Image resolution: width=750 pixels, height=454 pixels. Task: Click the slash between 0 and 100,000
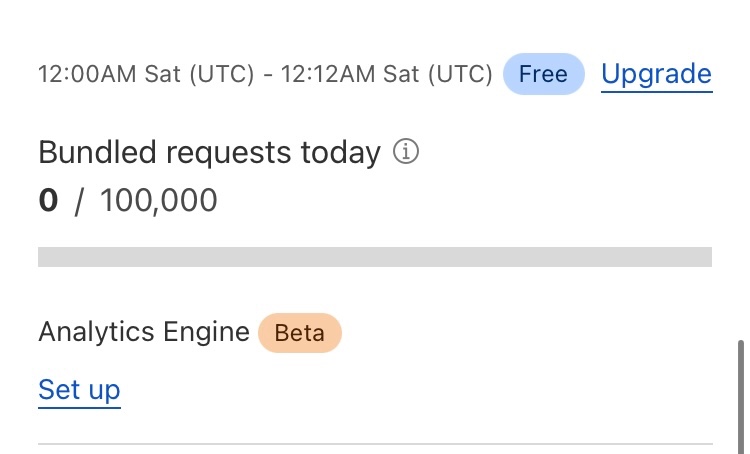click(79, 201)
